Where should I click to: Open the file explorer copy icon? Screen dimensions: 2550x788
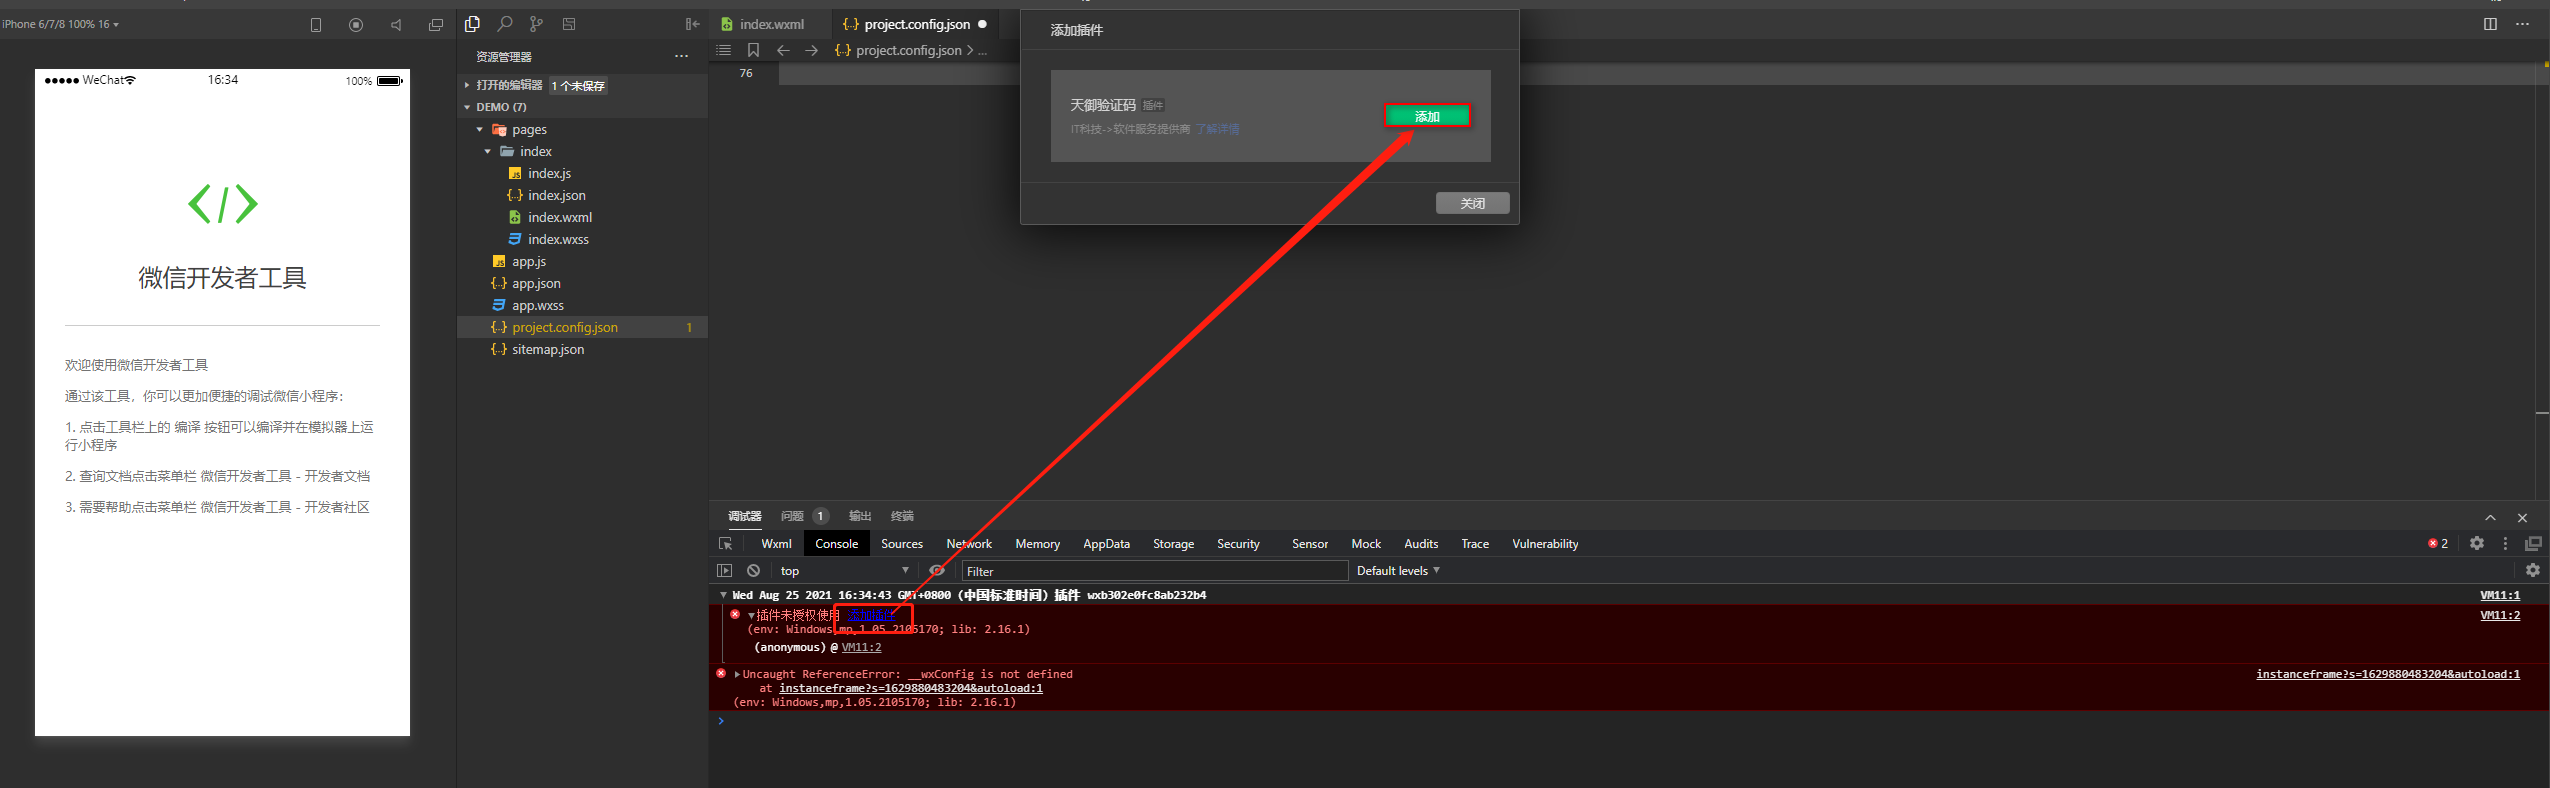pos(473,24)
